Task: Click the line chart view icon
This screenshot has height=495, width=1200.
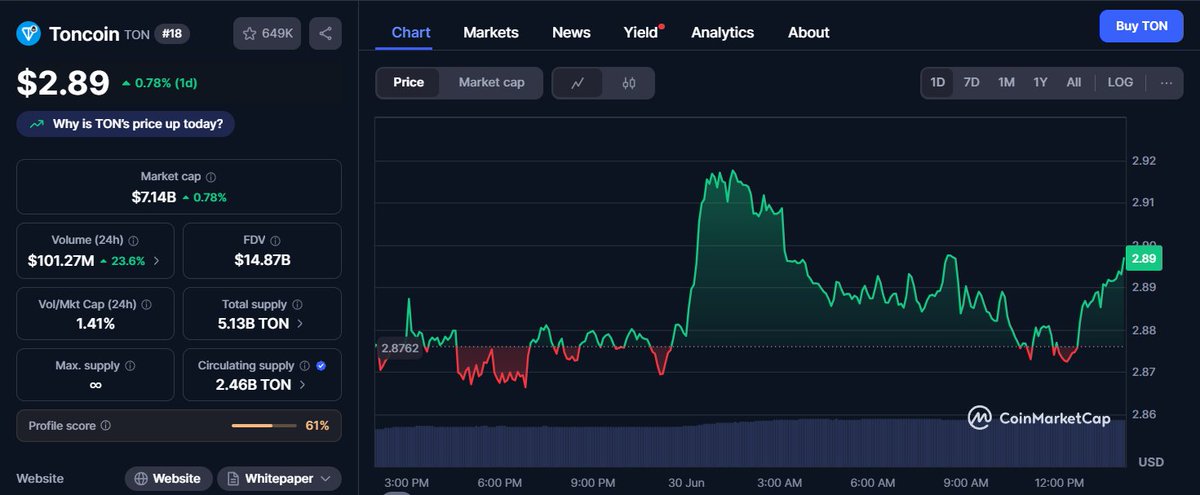Action: click(x=578, y=83)
